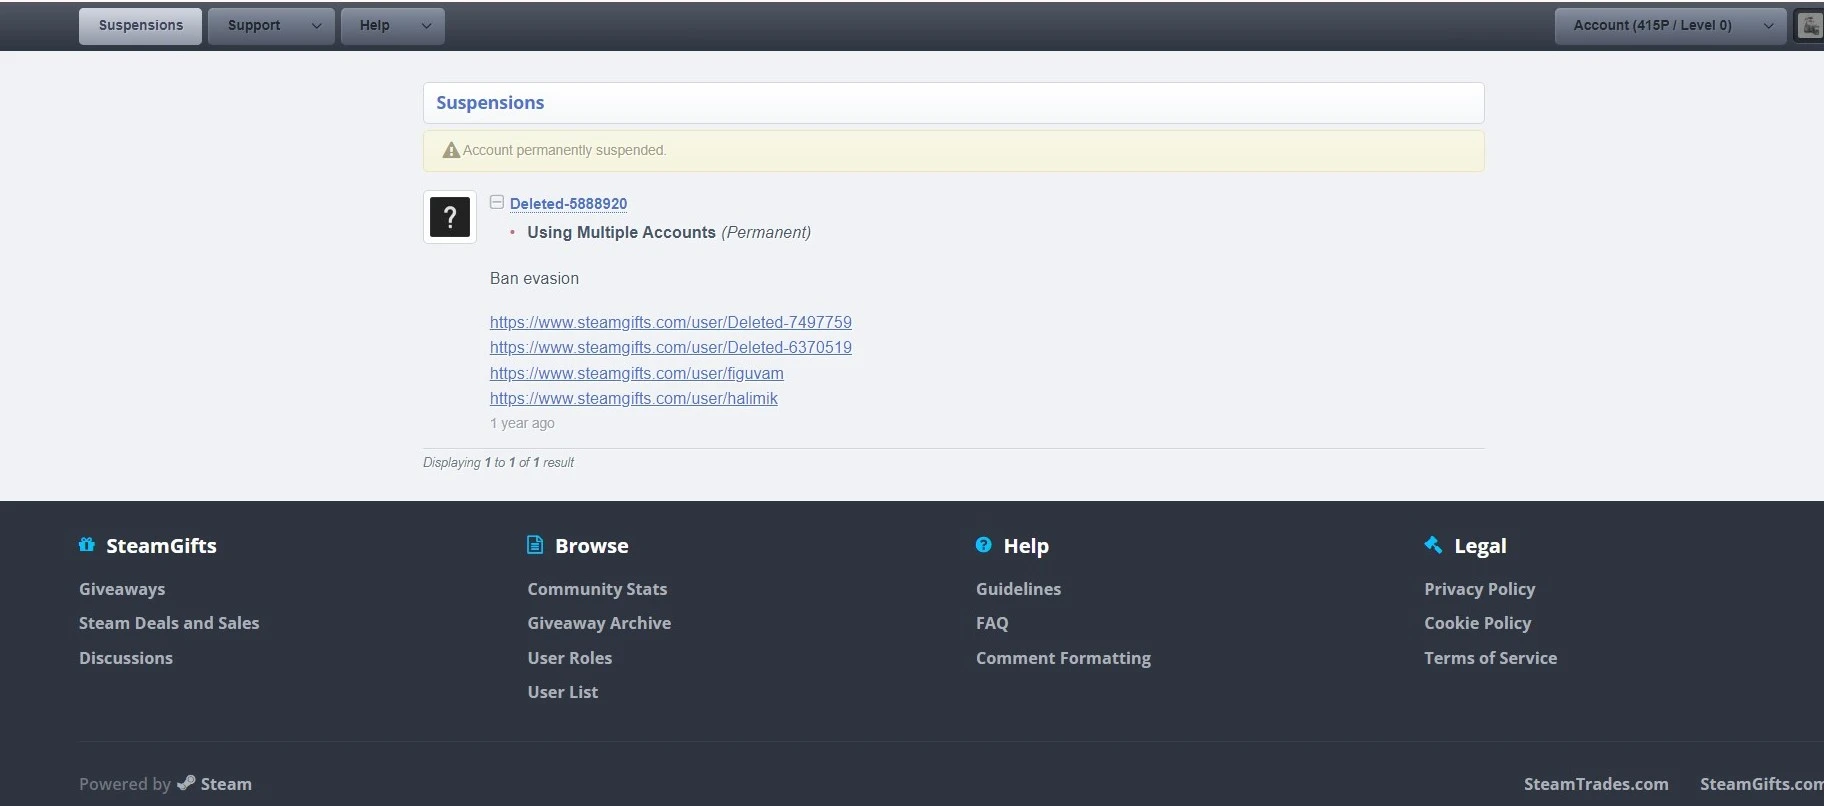Click the Steam logo icon beside Powered by
The image size is (1824, 806).
click(186, 783)
